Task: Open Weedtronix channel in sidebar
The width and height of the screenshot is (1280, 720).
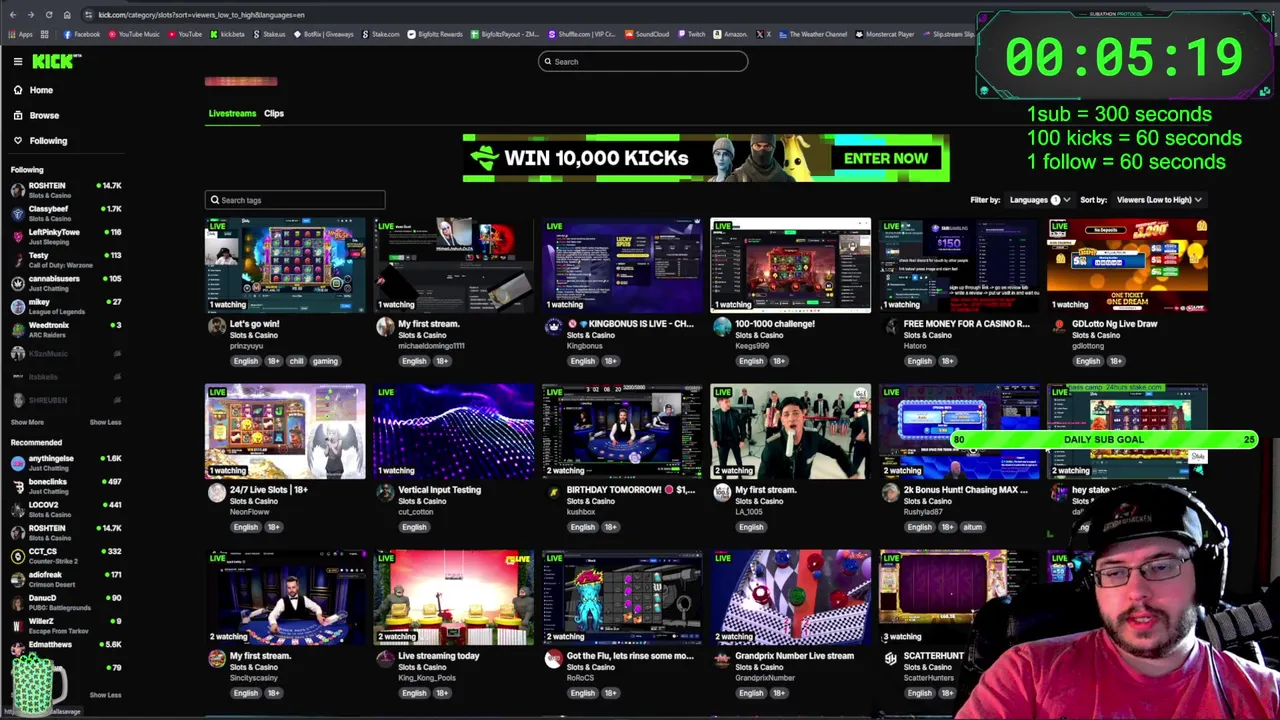Action: 66,329
